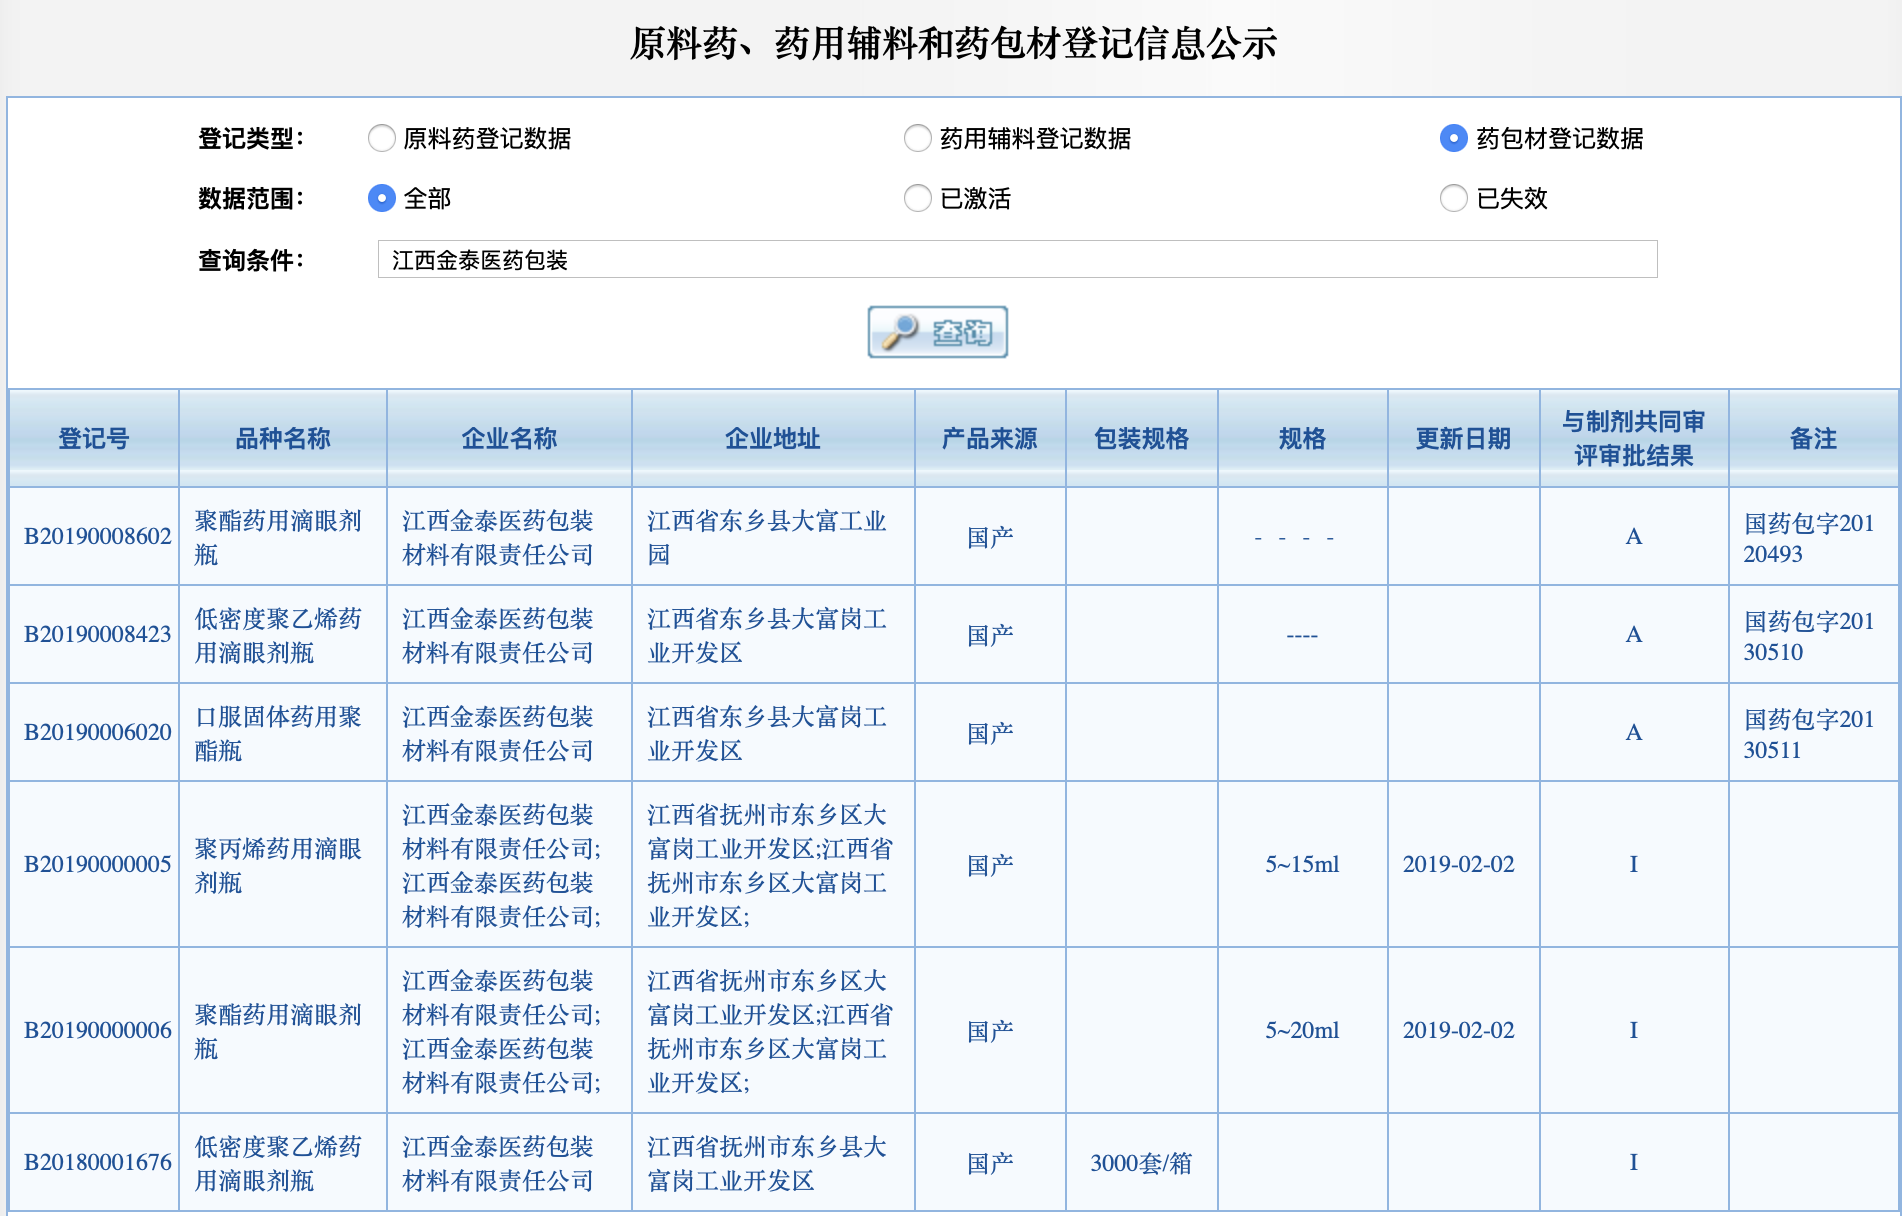The width and height of the screenshot is (1902, 1216).
Task: Click review result I in row B20180001676
Action: 1634,1162
